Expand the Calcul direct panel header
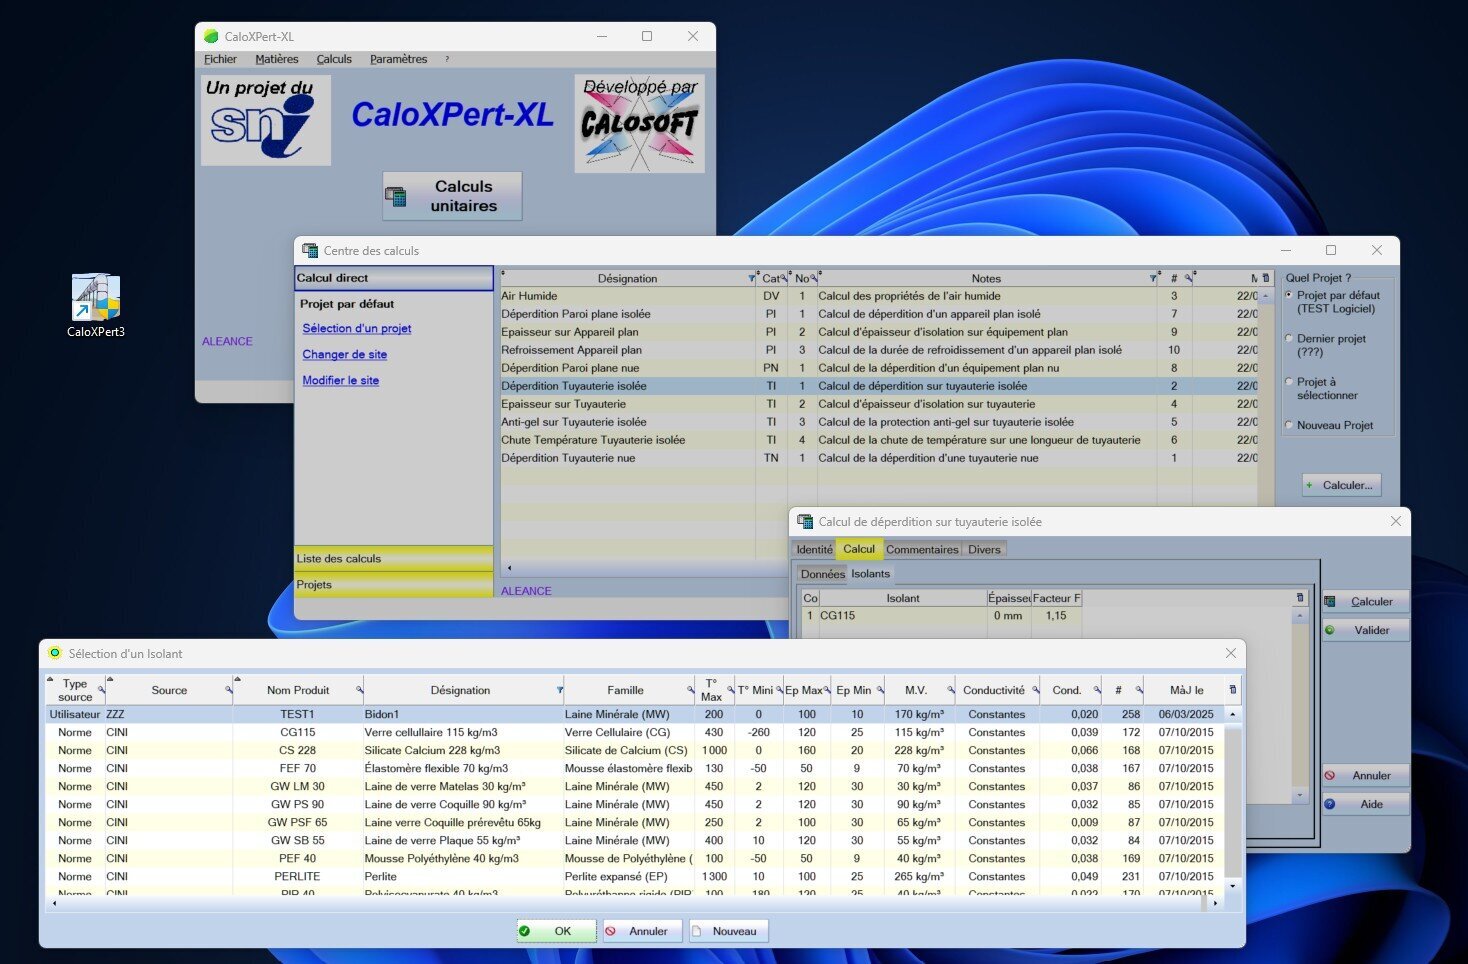This screenshot has width=1468, height=964. point(394,278)
